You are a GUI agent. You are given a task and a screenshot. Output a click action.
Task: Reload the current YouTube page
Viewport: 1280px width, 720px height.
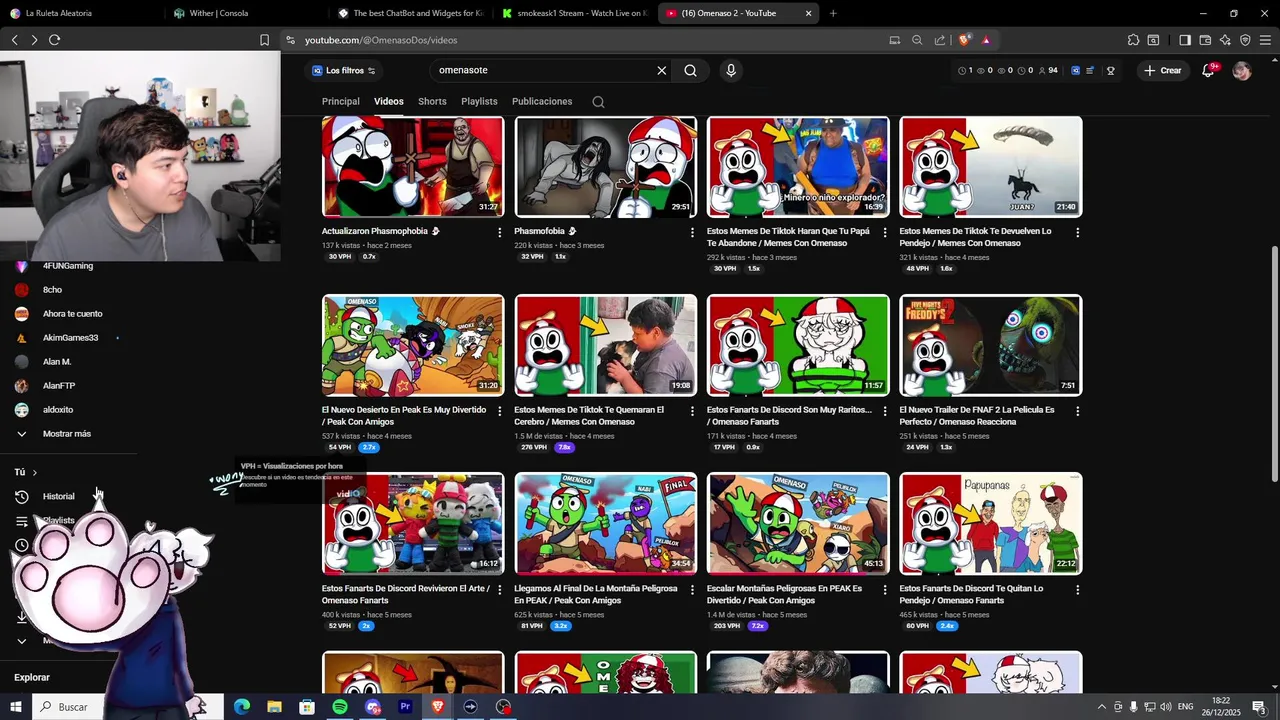[x=54, y=40]
